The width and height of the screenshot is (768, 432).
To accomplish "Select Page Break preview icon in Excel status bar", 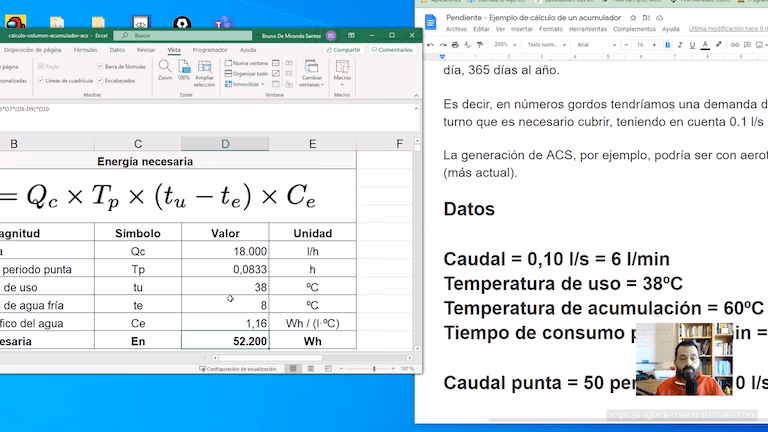I will [x=328, y=368].
